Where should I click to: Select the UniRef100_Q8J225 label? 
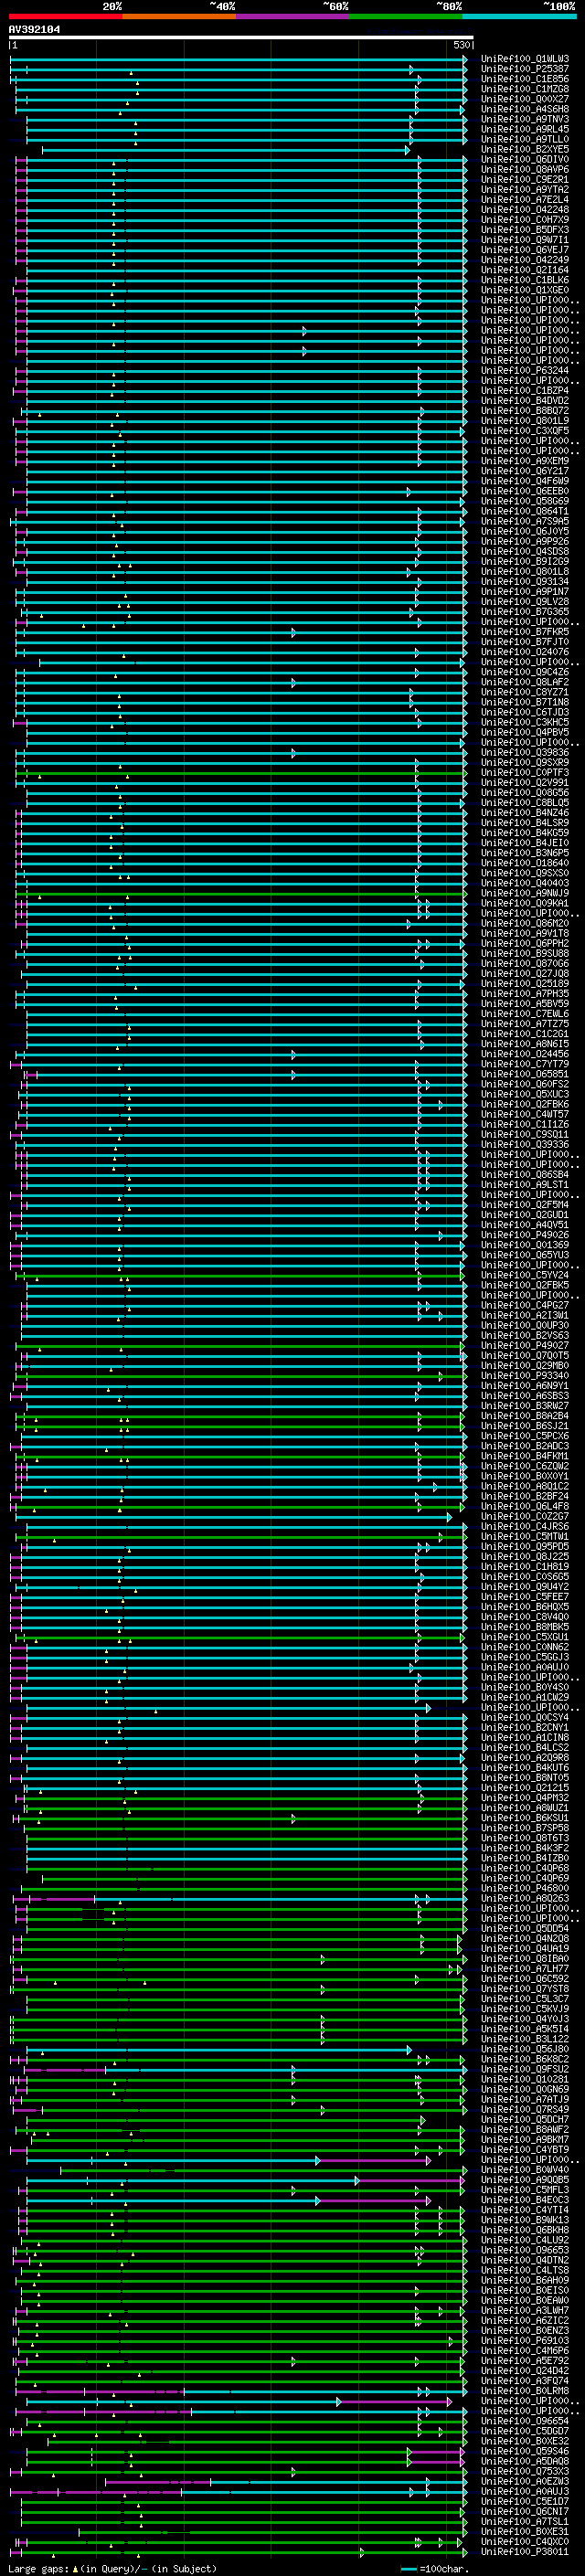point(525,1557)
